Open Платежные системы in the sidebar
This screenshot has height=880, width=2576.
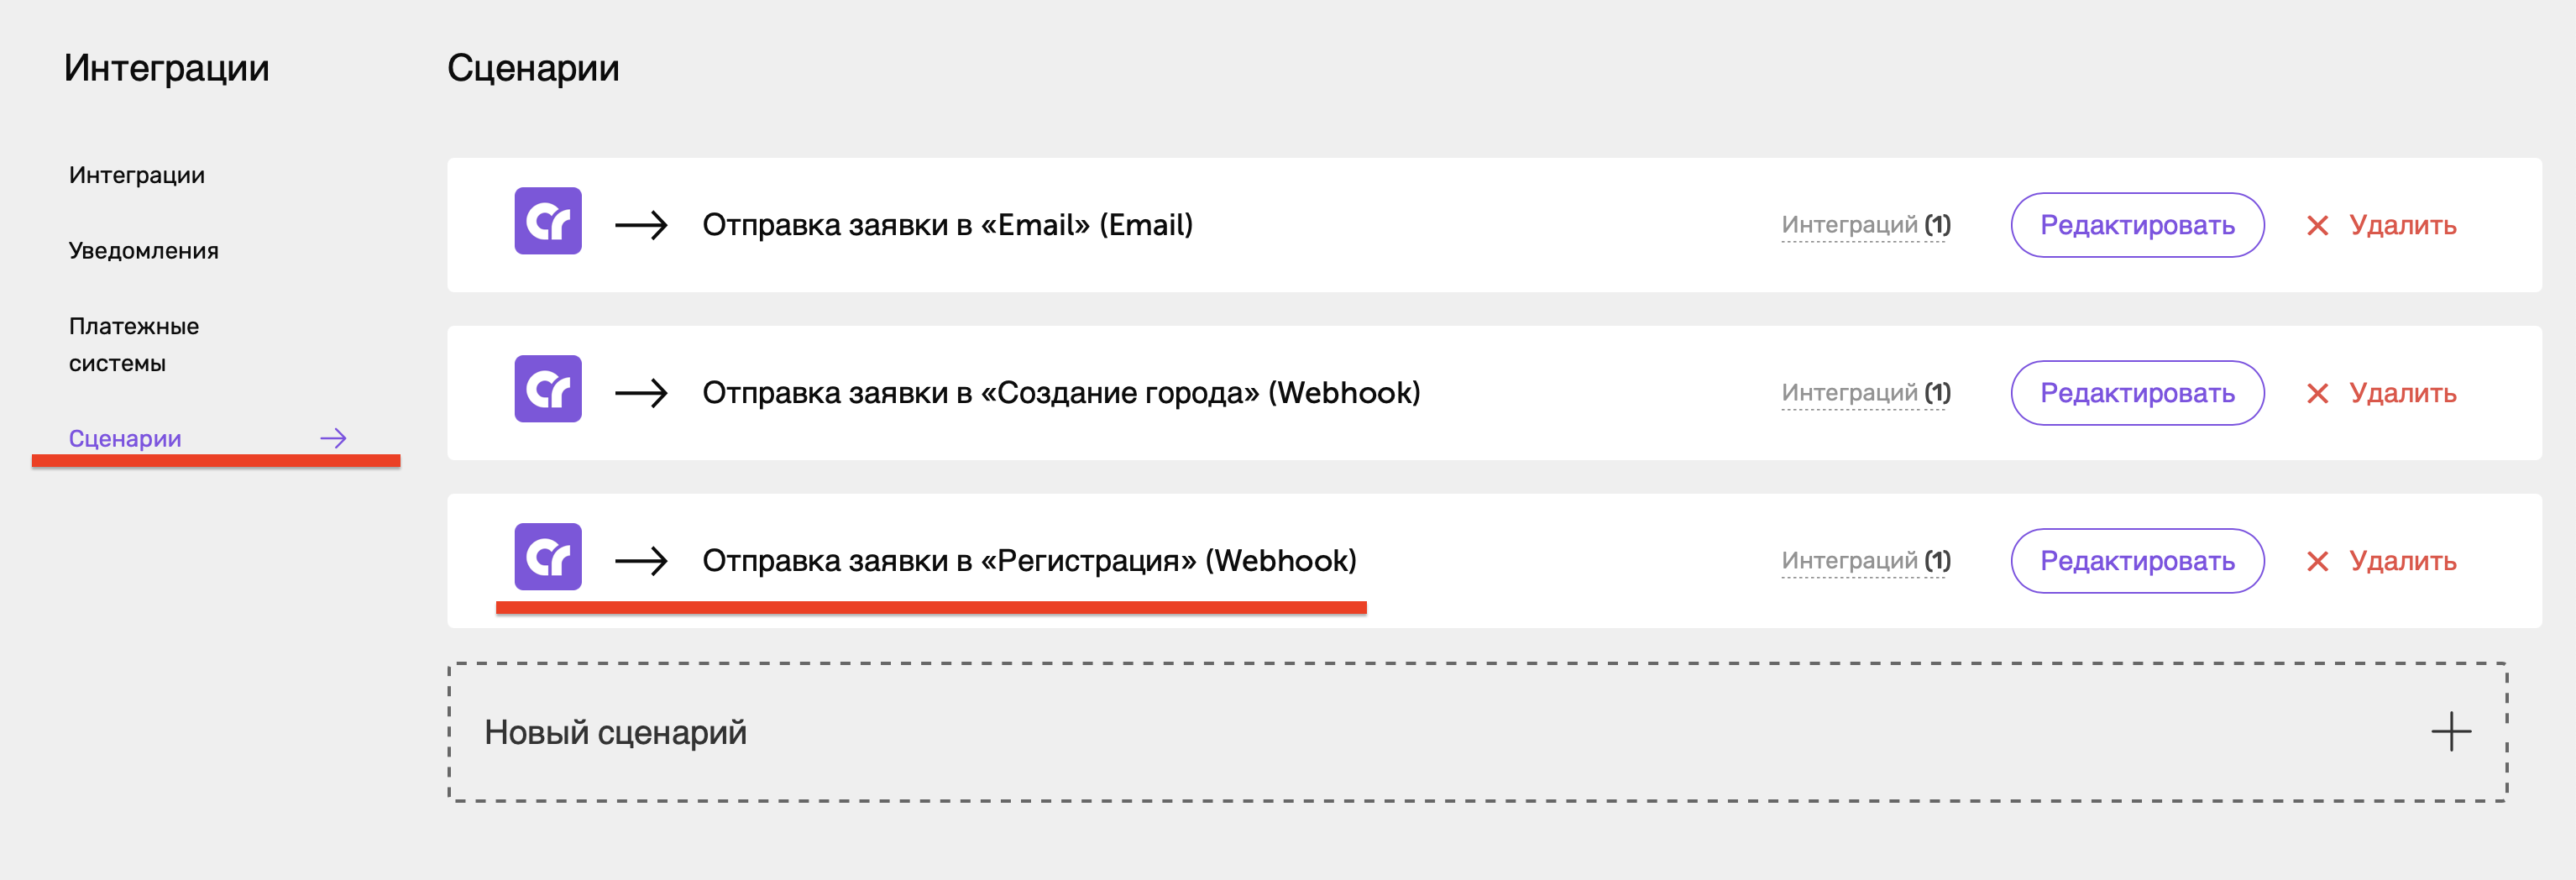(134, 345)
